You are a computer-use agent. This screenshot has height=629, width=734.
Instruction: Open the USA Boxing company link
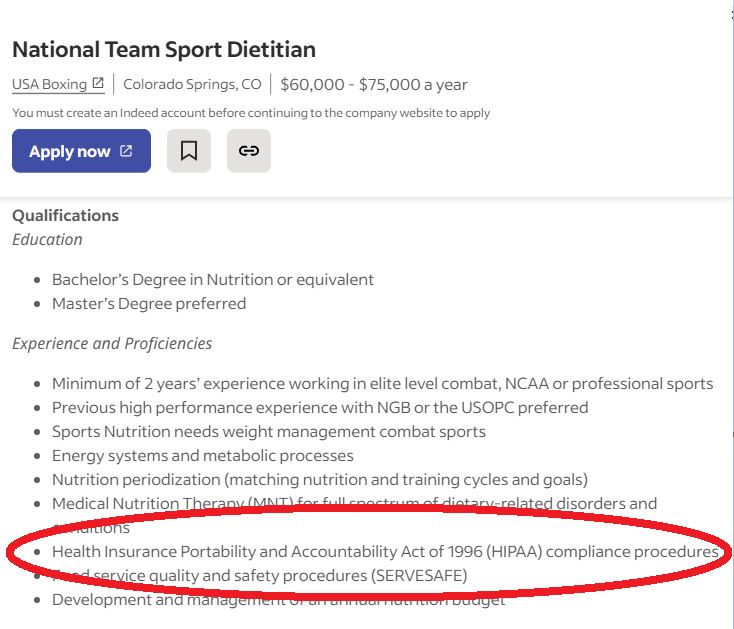[x=50, y=84]
